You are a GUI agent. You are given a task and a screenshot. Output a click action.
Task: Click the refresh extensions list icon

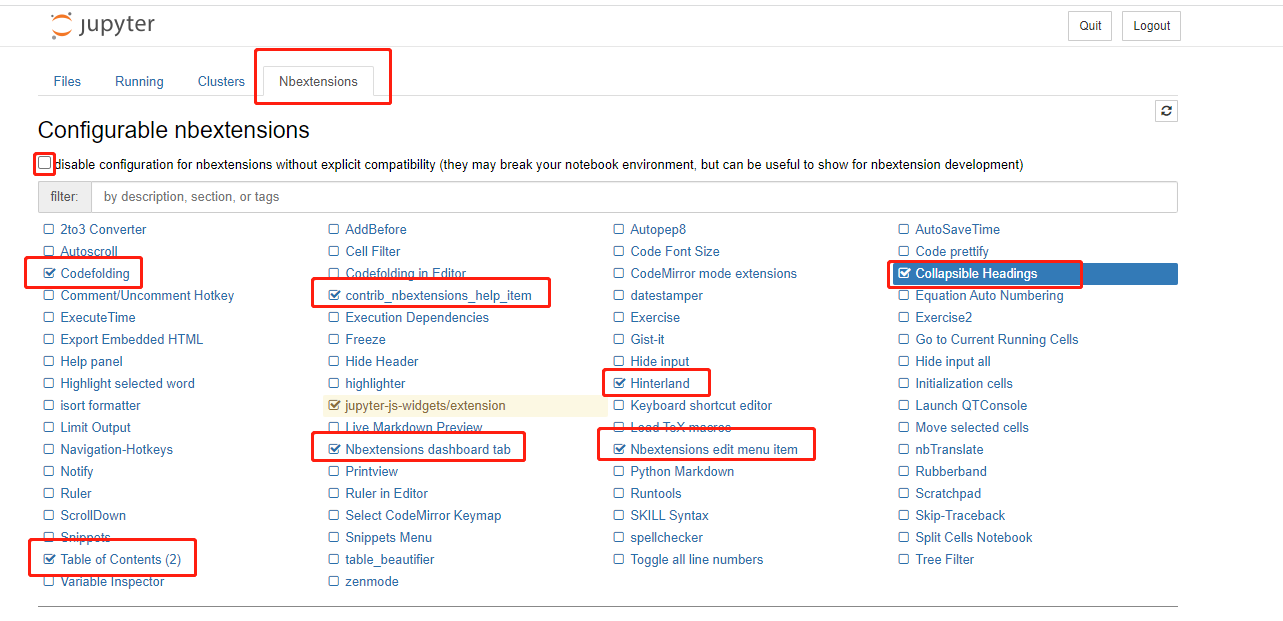[x=1166, y=111]
